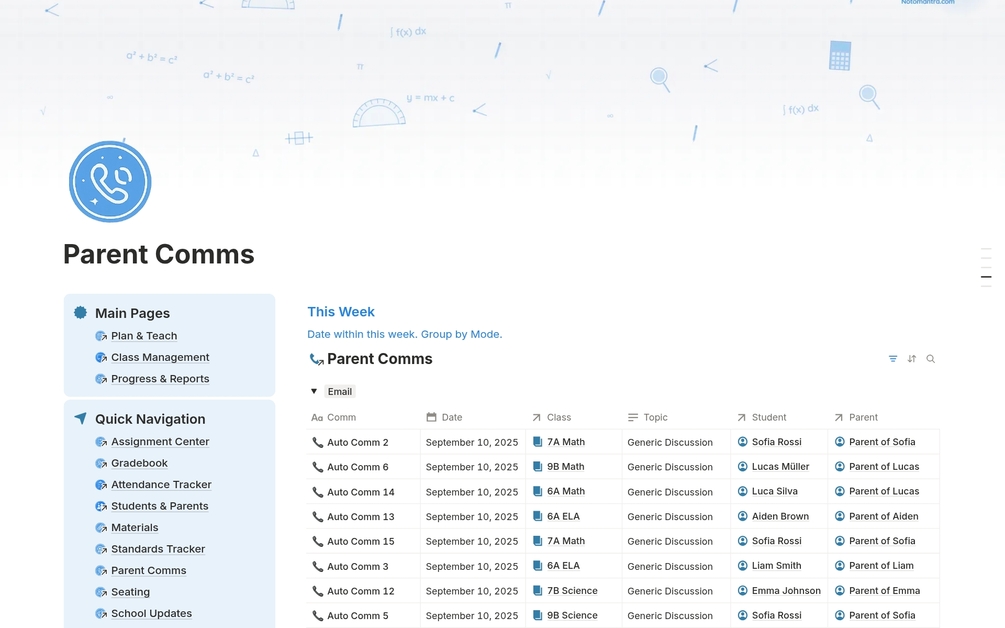Screen dimensions: 1005x628
Task: Open Progress & Reports page link
Action: coord(160,379)
